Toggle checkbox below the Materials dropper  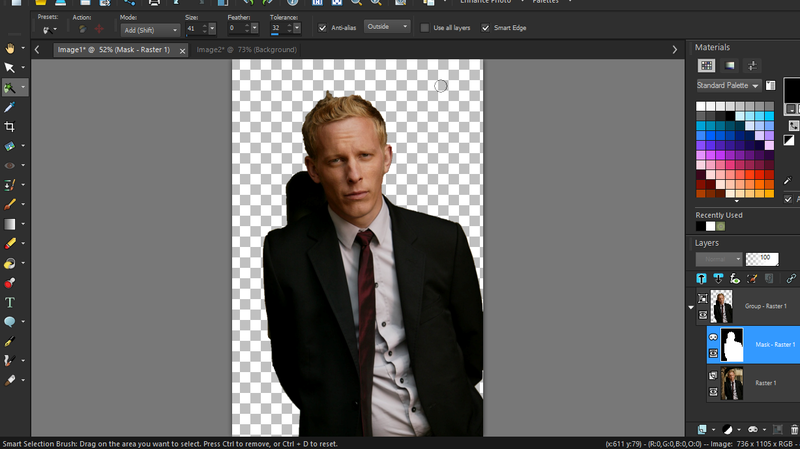pyautogui.click(x=788, y=199)
